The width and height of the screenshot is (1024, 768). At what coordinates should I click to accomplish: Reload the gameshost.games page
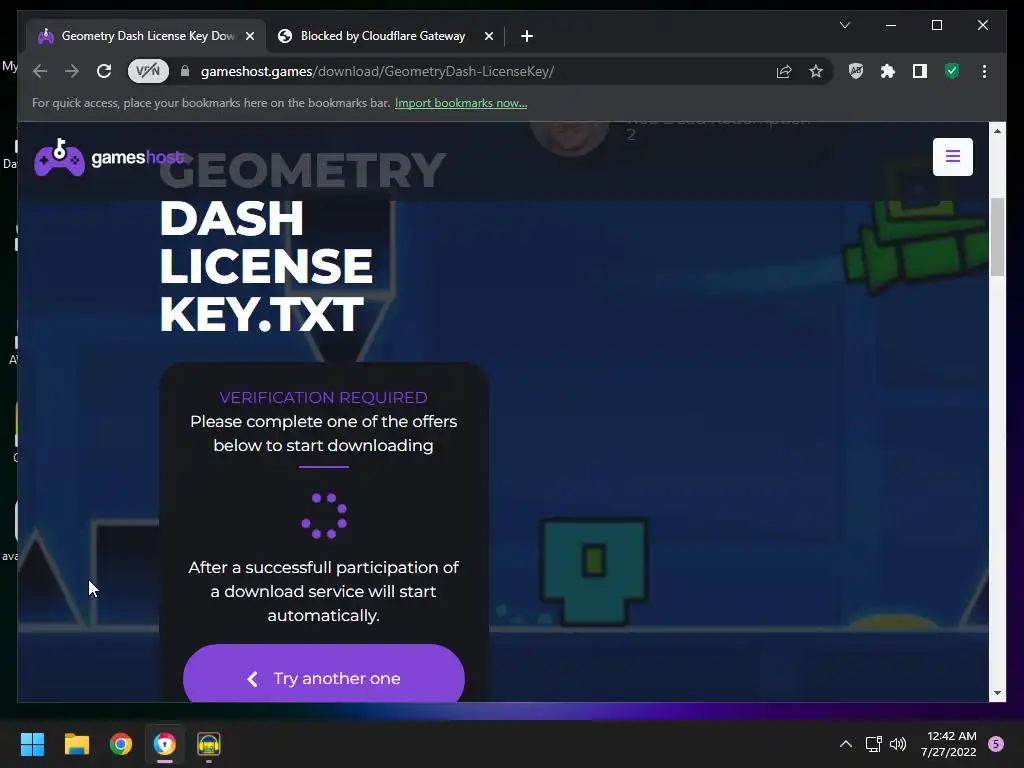[104, 71]
